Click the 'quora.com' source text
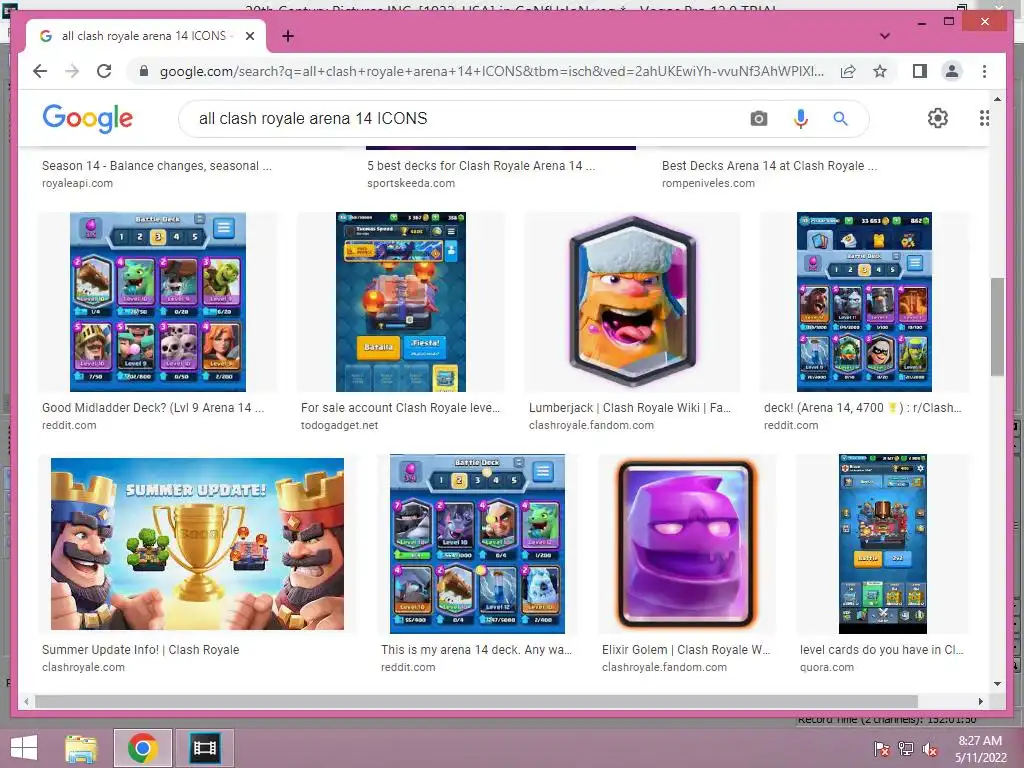 [x=827, y=667]
